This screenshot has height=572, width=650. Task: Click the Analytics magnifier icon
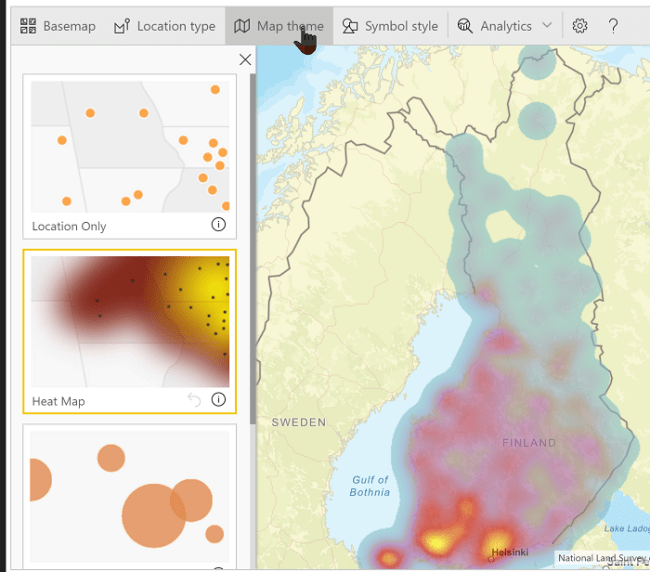coord(466,26)
